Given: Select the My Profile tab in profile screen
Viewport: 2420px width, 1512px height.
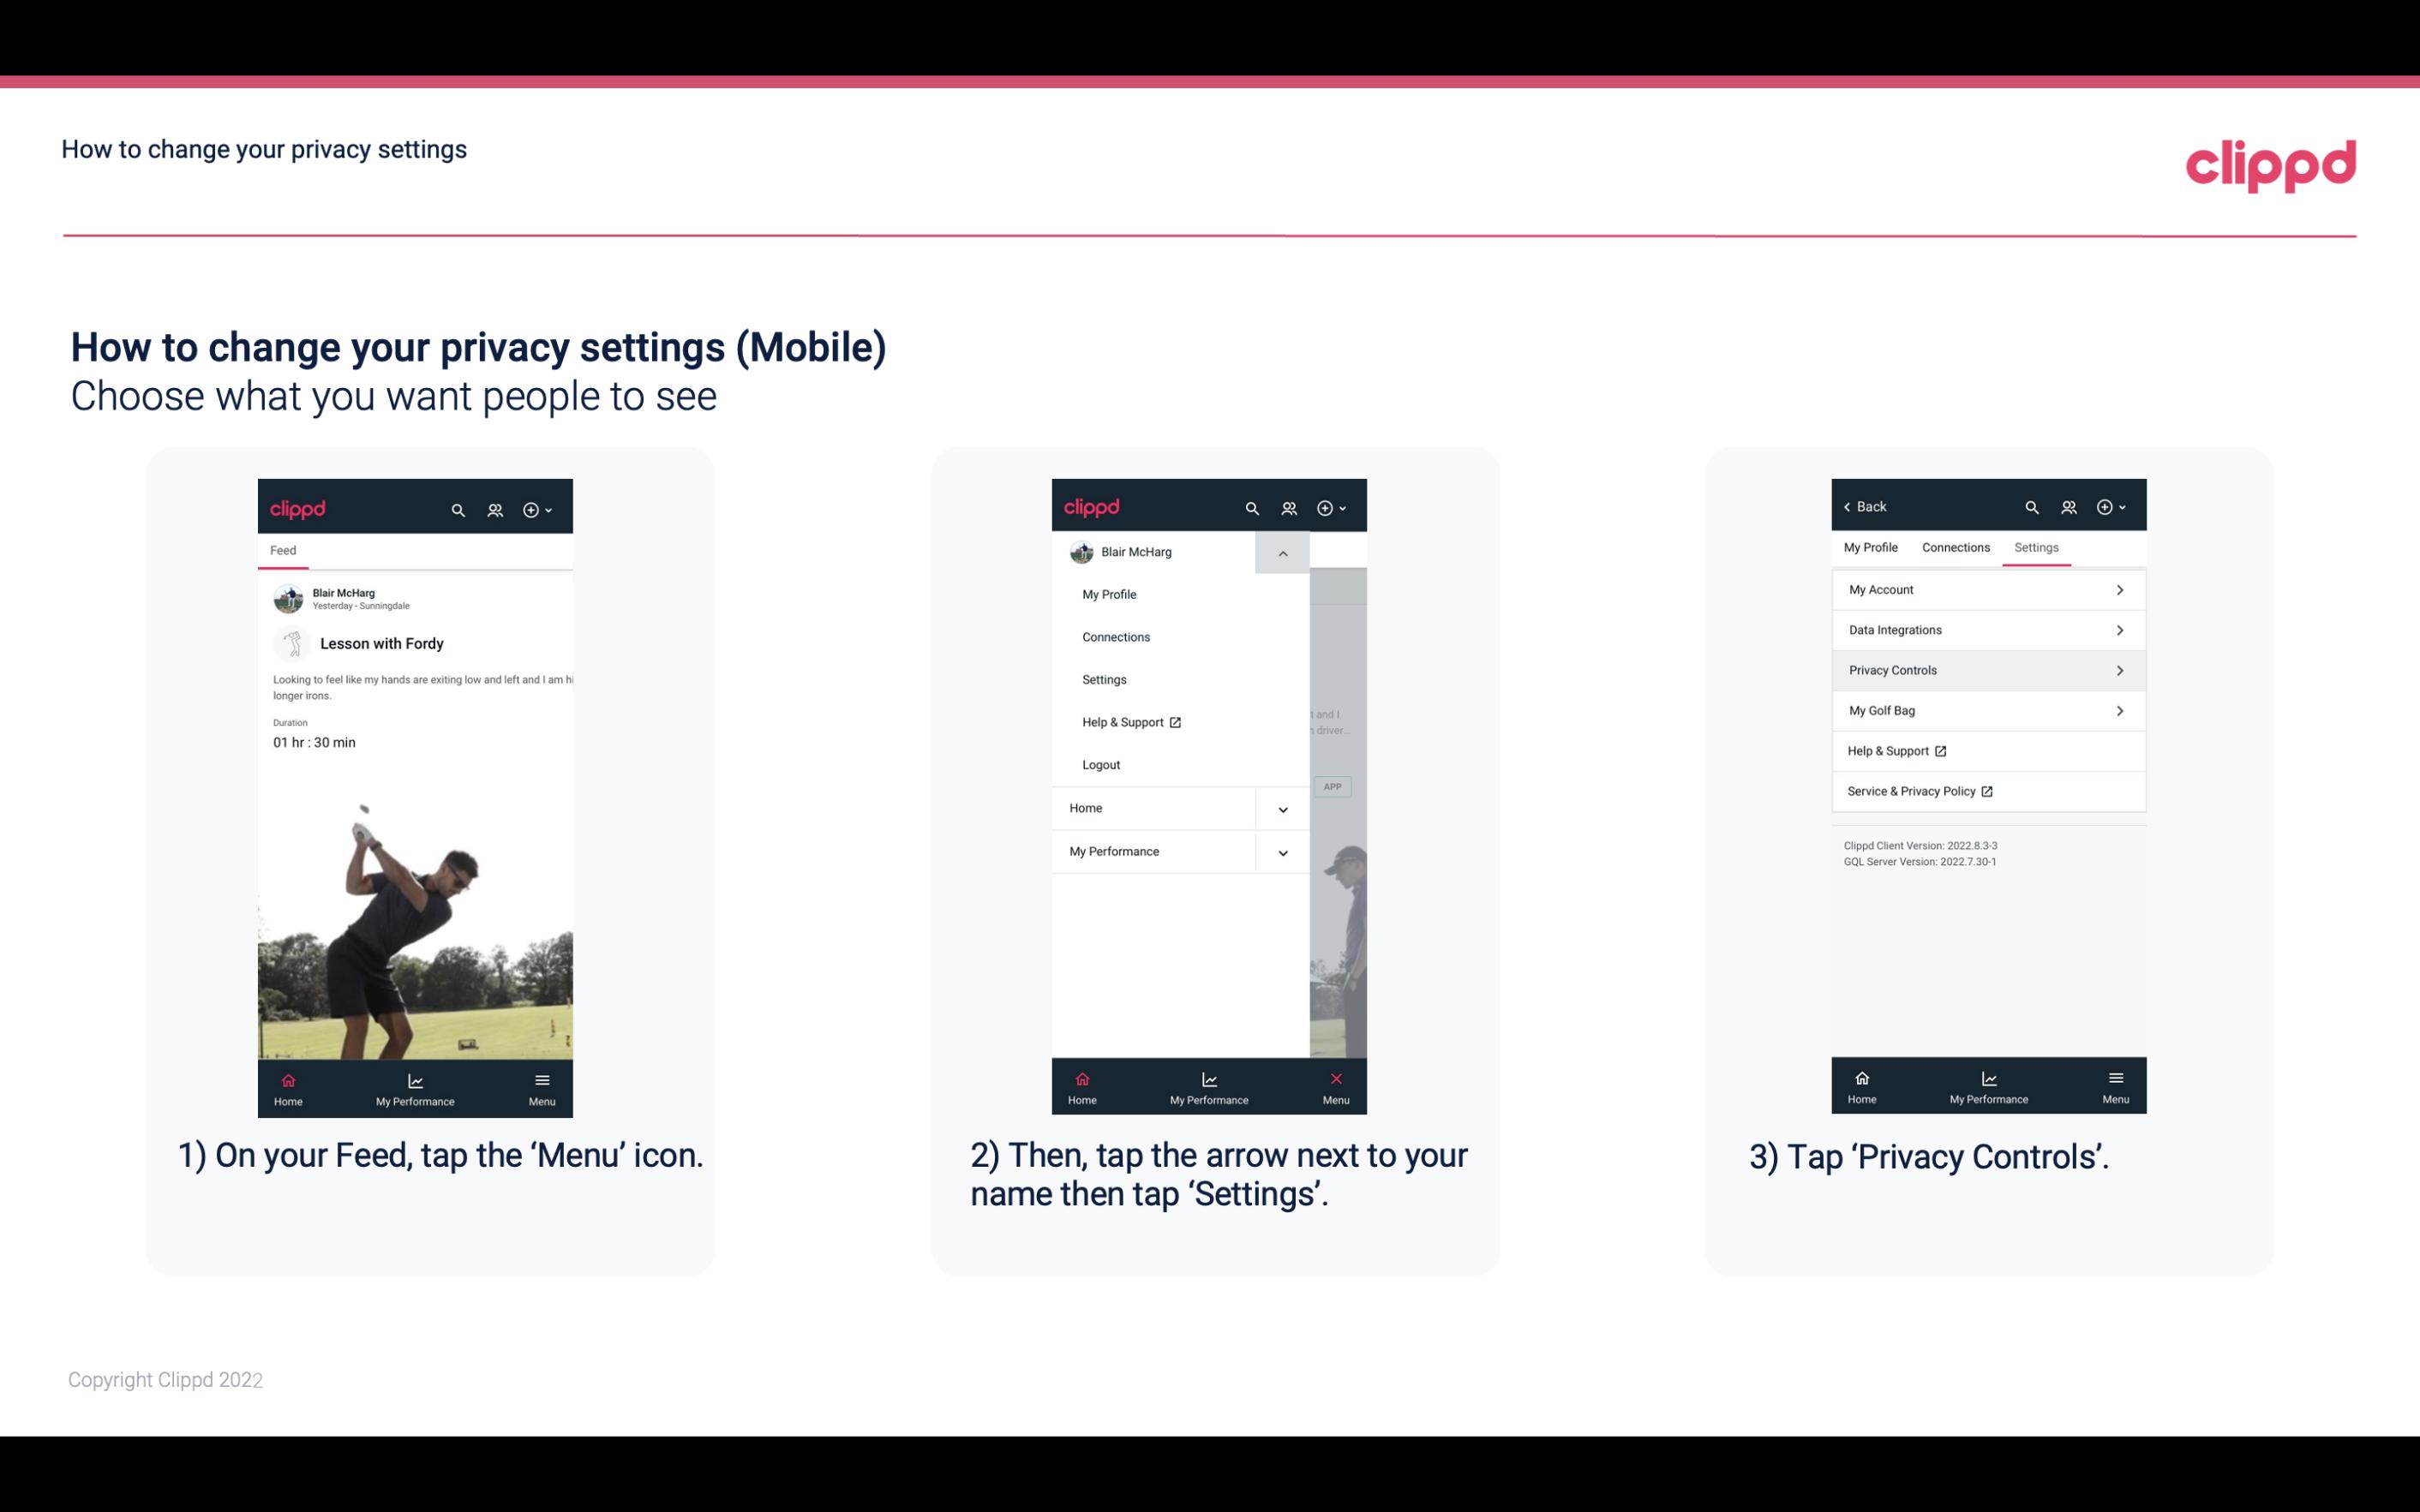Looking at the screenshot, I should click(x=1872, y=547).
